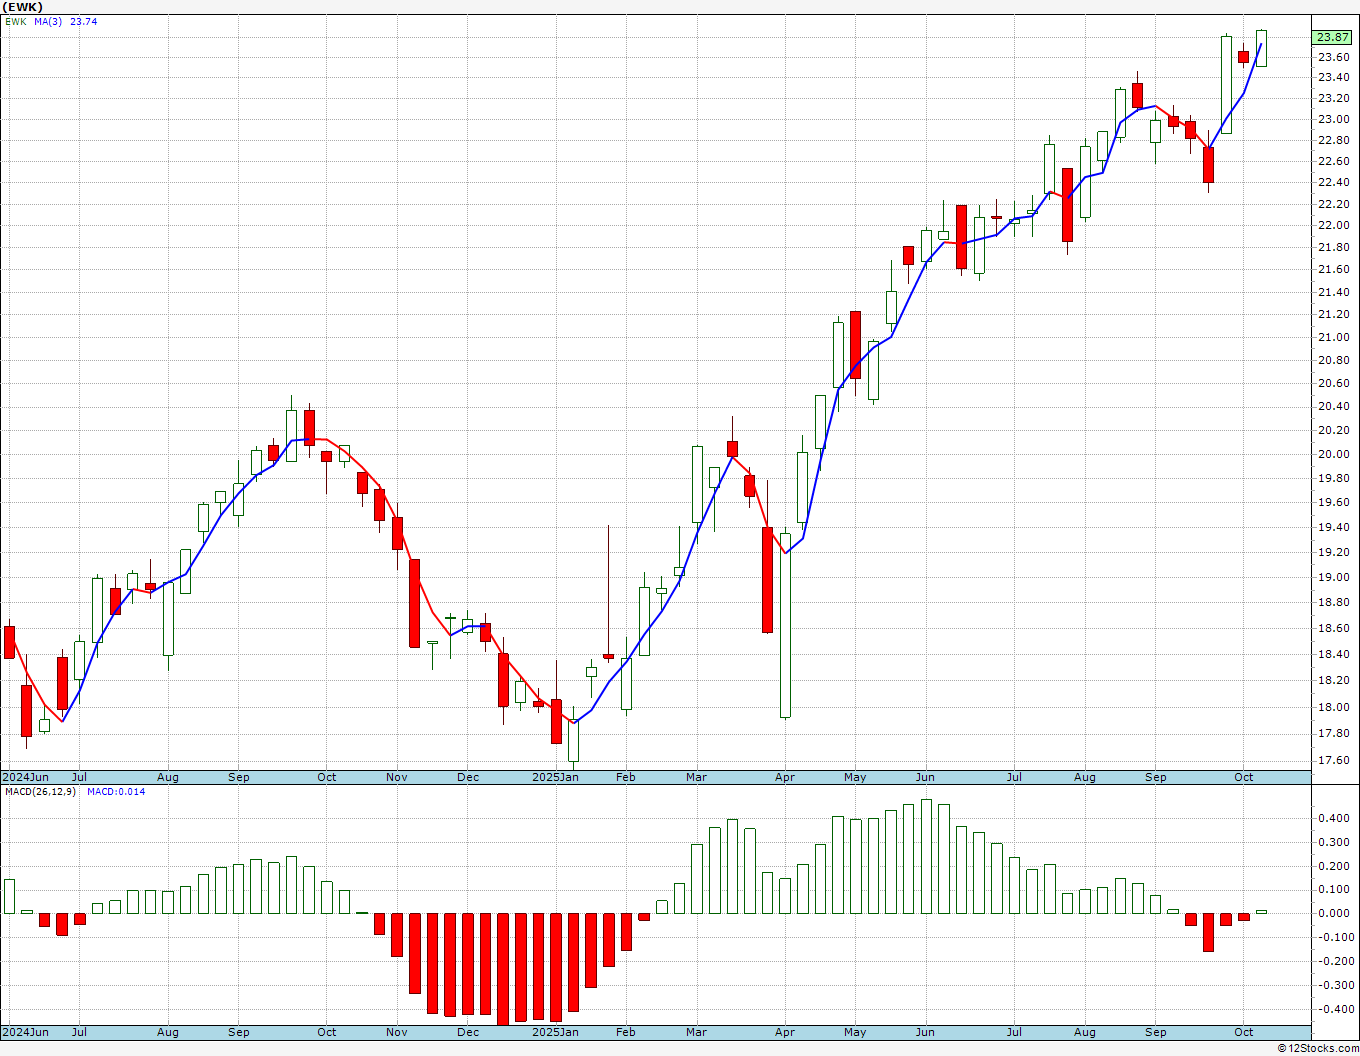Click the current price tag 23.87
The width and height of the screenshot is (1360, 1056).
pos(1332,37)
